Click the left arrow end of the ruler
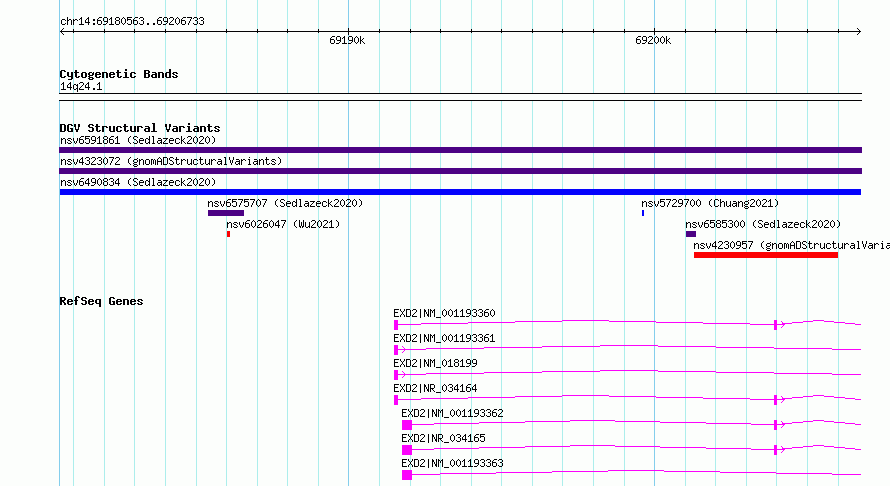Image resolution: width=890 pixels, height=486 pixels. click(62, 31)
